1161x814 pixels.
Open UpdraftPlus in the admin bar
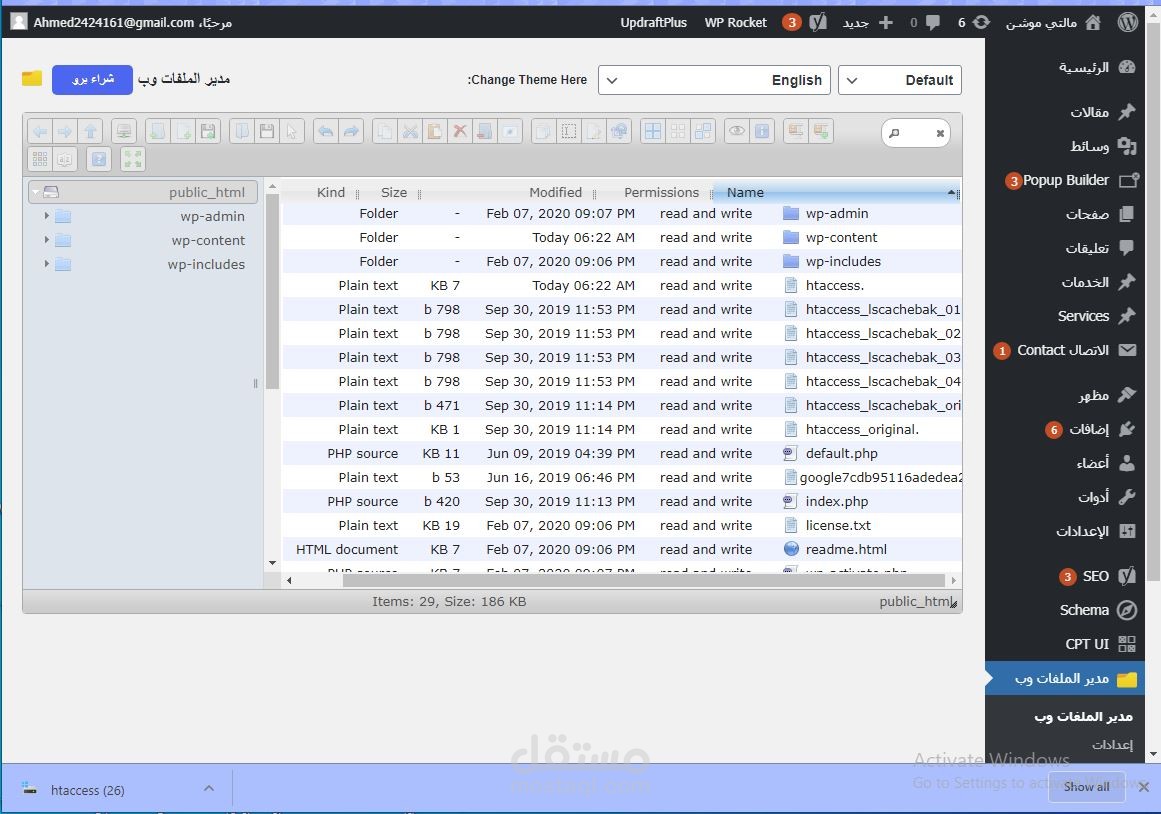[653, 22]
